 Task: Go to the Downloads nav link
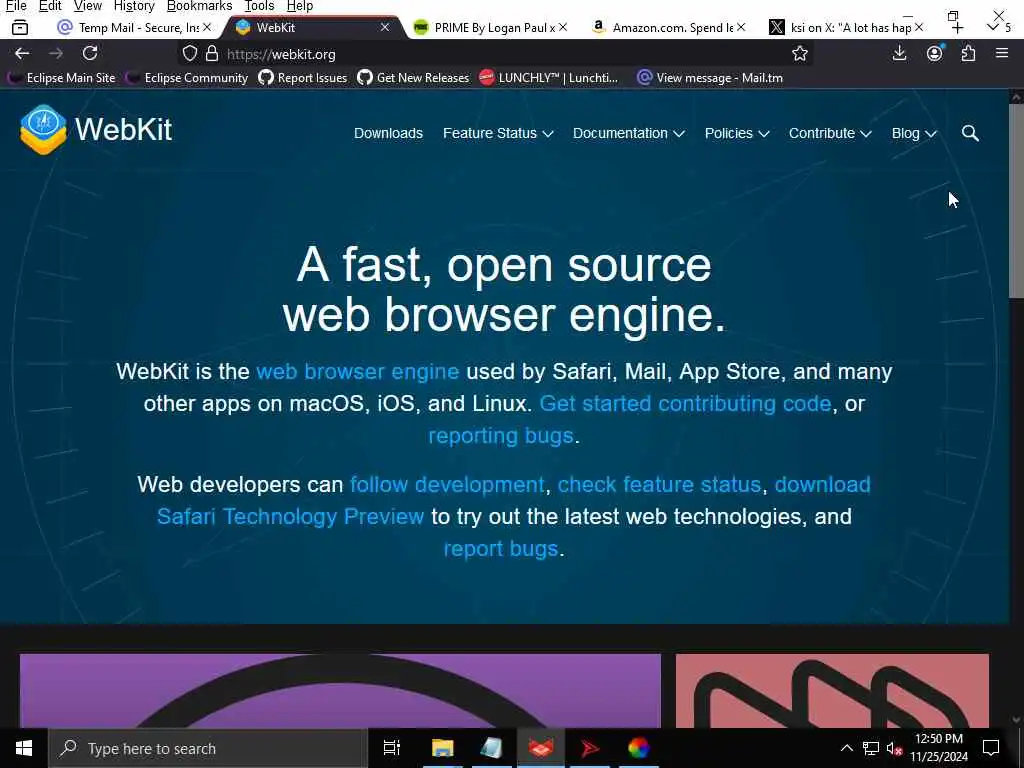388,133
